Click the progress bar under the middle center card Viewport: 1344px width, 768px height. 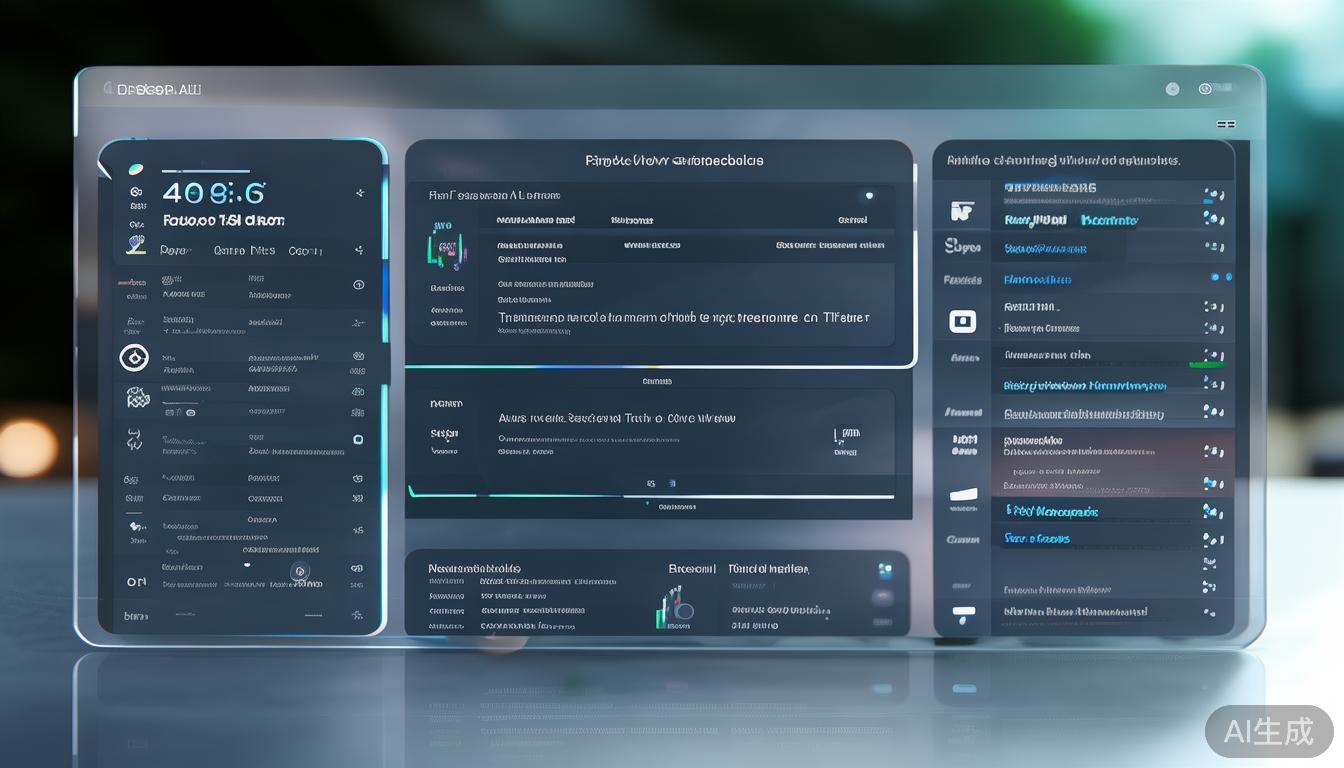point(651,496)
